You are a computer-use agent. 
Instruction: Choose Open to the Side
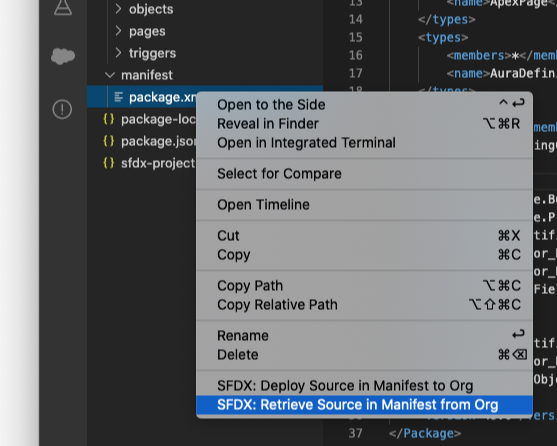(x=364, y=104)
